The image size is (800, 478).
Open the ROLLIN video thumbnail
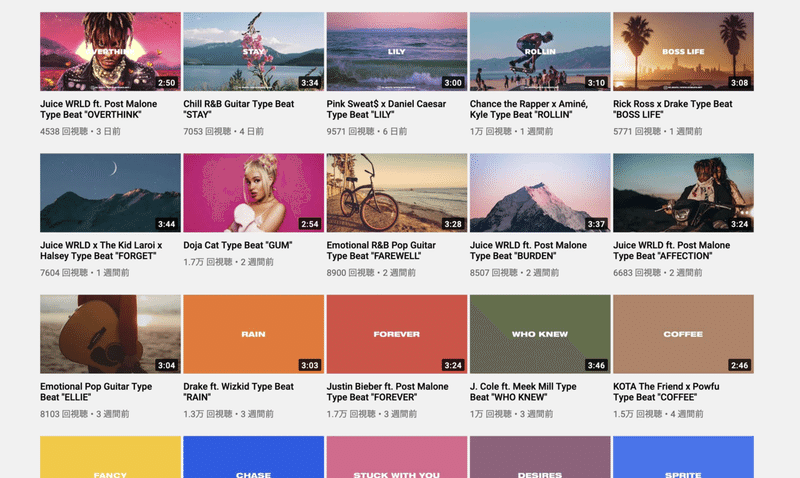coord(540,52)
